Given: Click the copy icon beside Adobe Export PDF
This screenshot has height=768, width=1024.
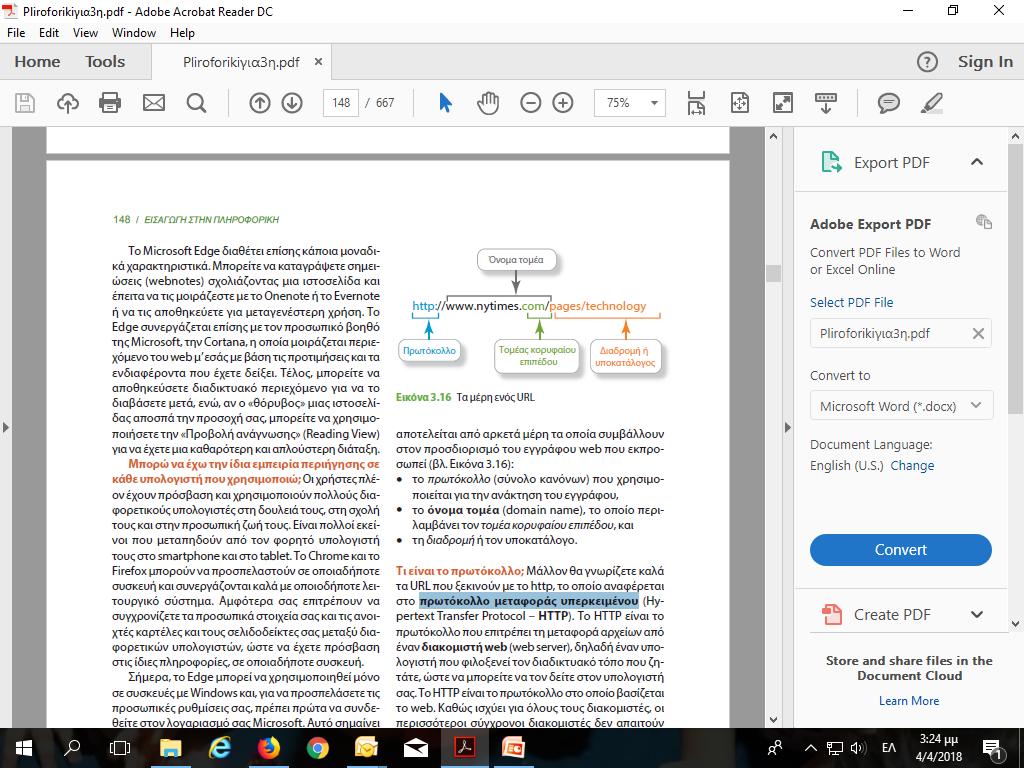Looking at the screenshot, I should point(984,222).
